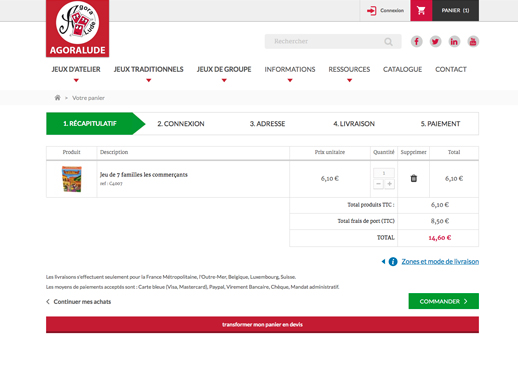Open the product thumbnail image
The image size is (518, 372).
72,179
